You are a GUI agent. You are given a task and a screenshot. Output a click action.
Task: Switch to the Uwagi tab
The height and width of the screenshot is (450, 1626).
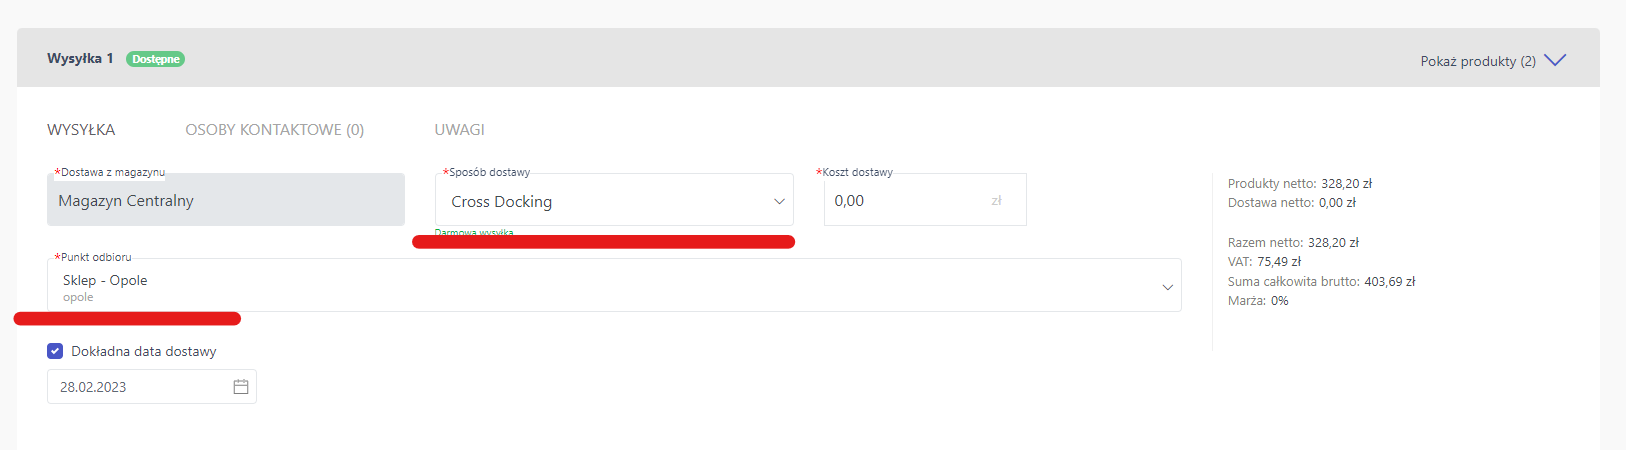point(459,130)
